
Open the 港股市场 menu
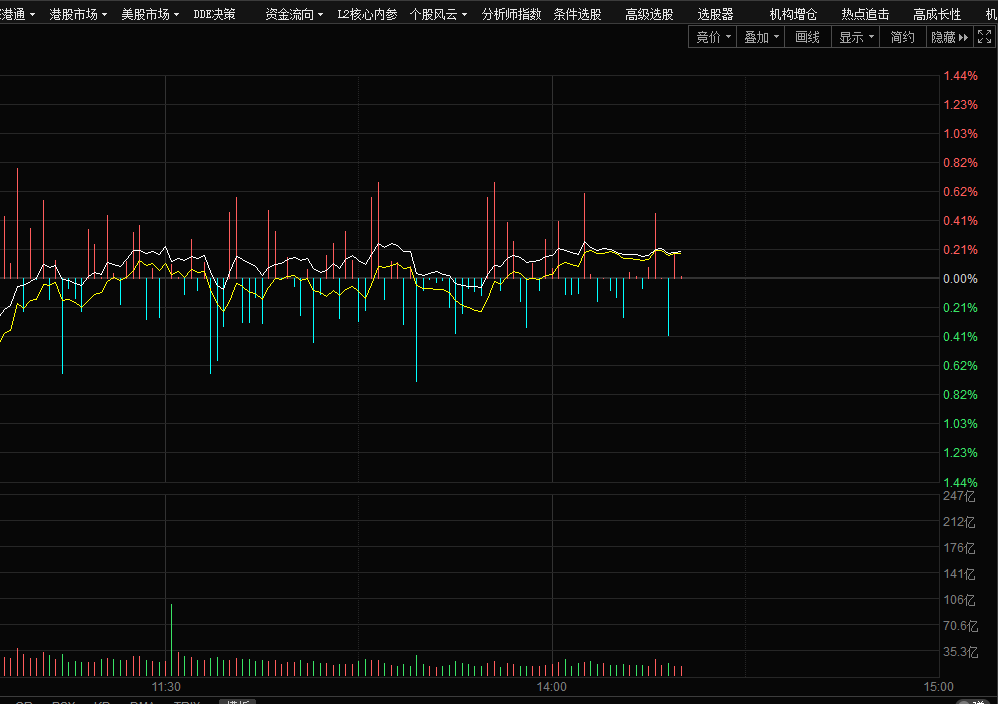tap(79, 14)
